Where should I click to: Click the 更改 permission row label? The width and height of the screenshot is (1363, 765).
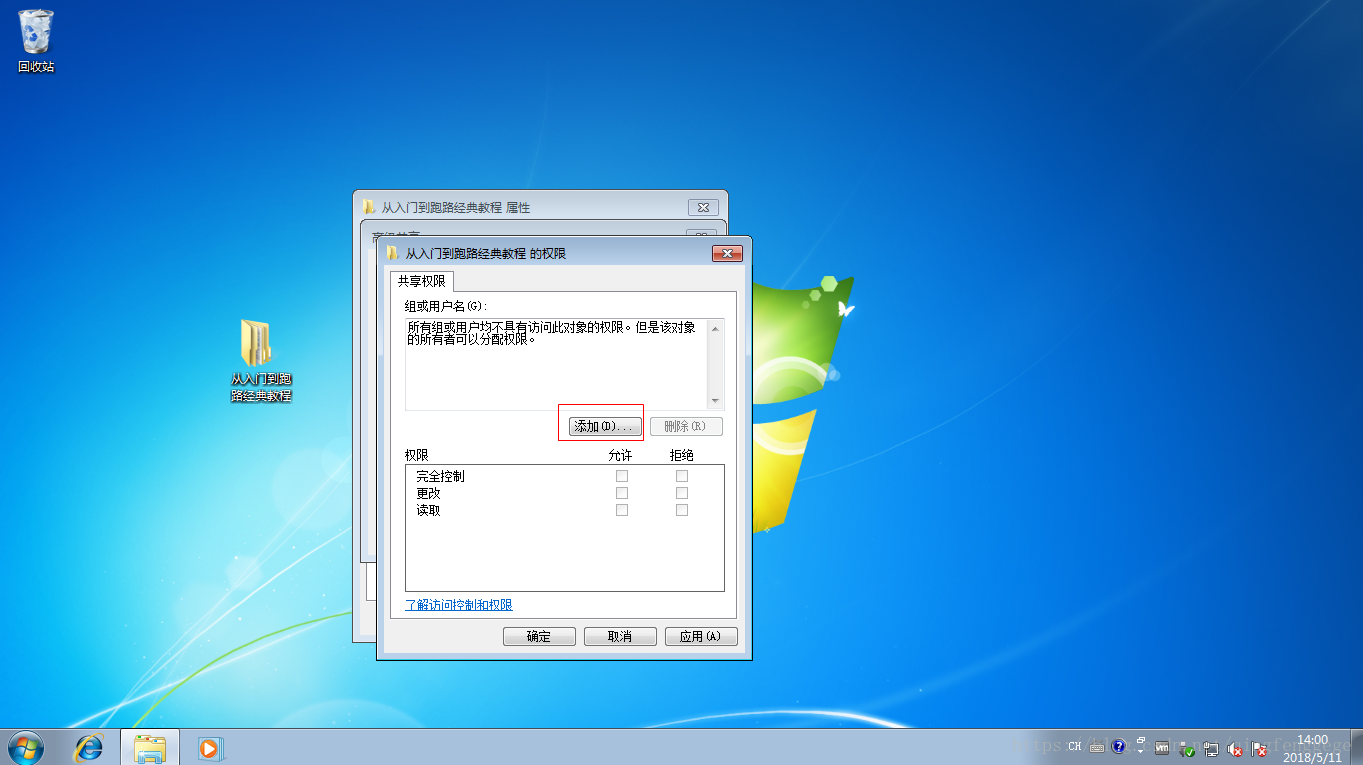click(428, 493)
